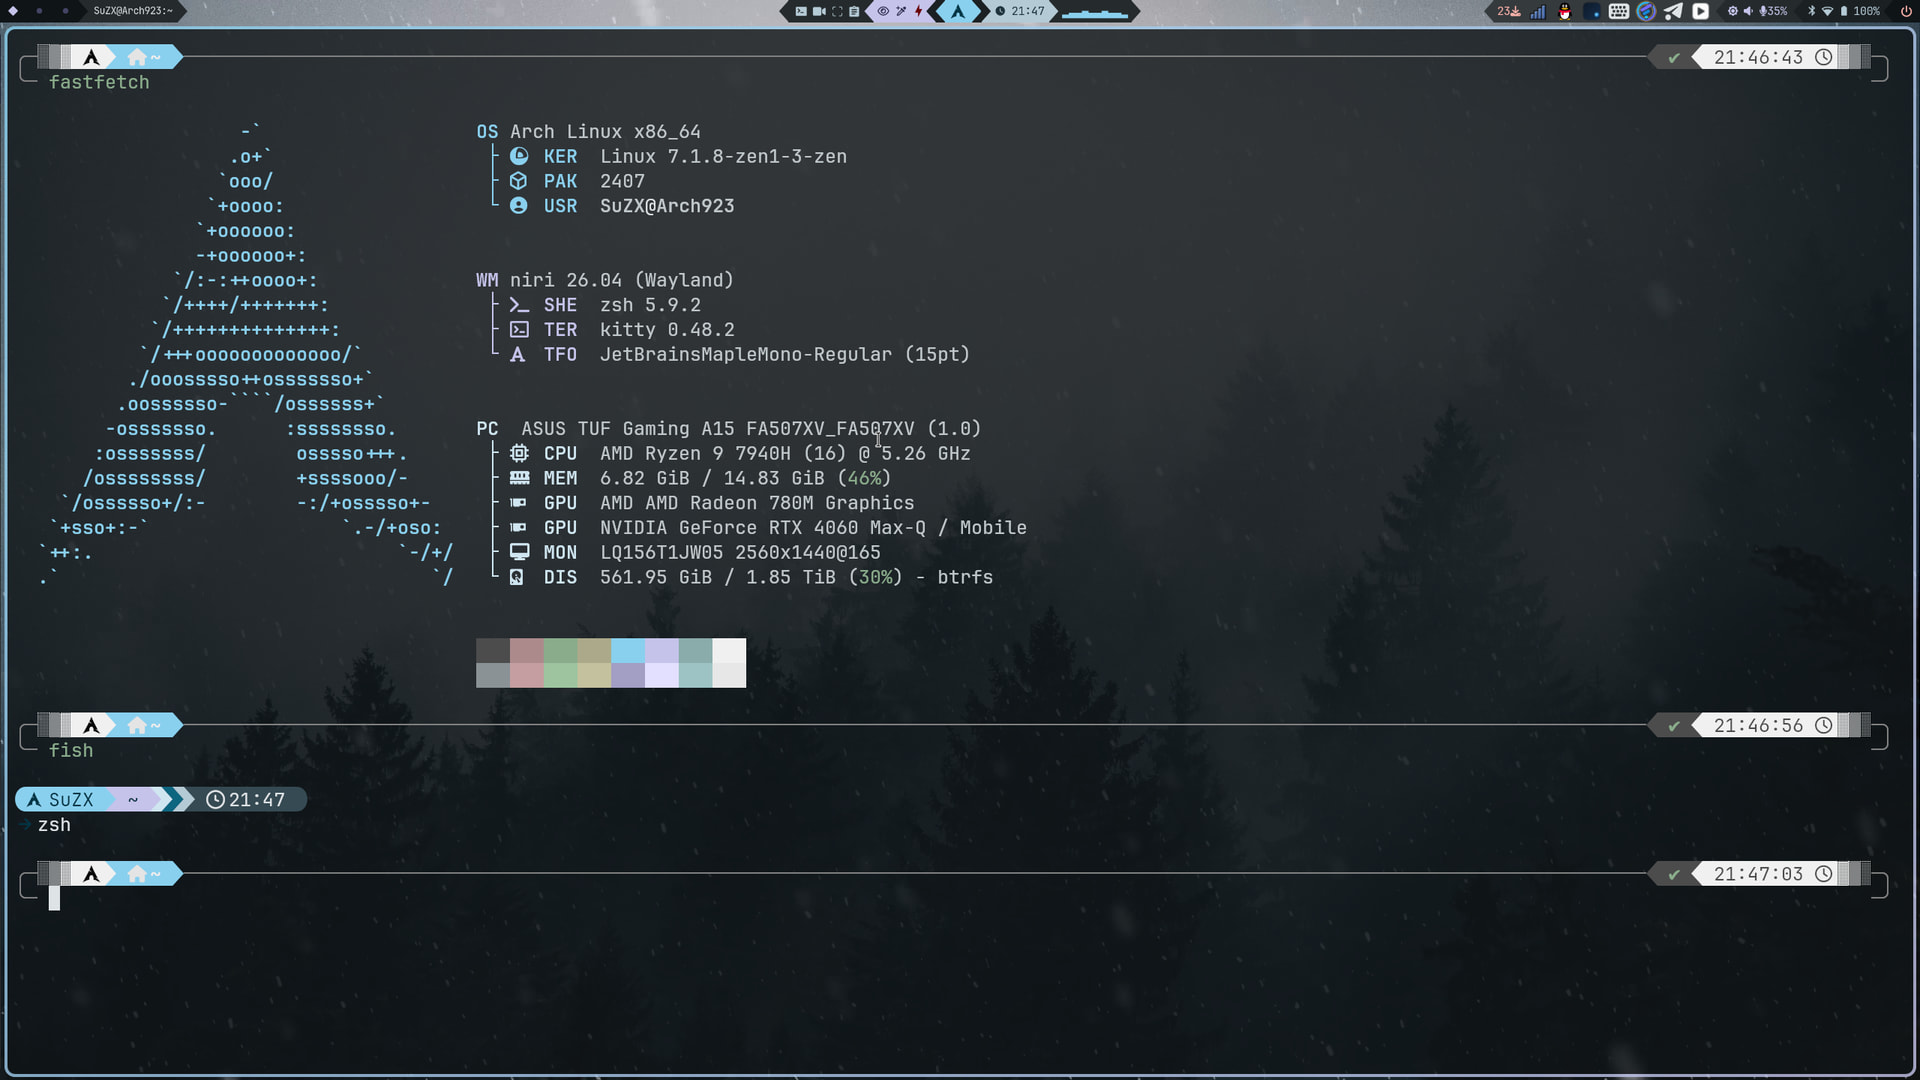1920x1080 pixels.
Task: Click the window title SuZX@Arch923:~
Action: 133,11
